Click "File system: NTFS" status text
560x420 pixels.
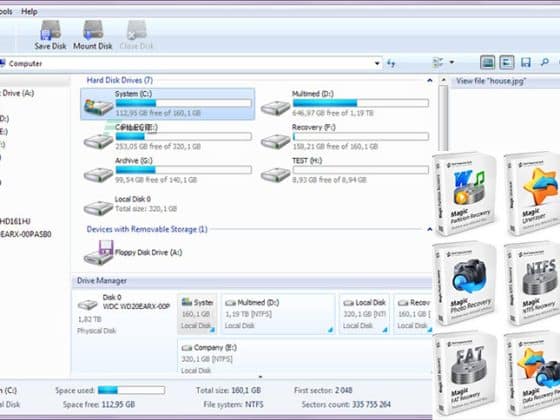pyautogui.click(x=233, y=404)
